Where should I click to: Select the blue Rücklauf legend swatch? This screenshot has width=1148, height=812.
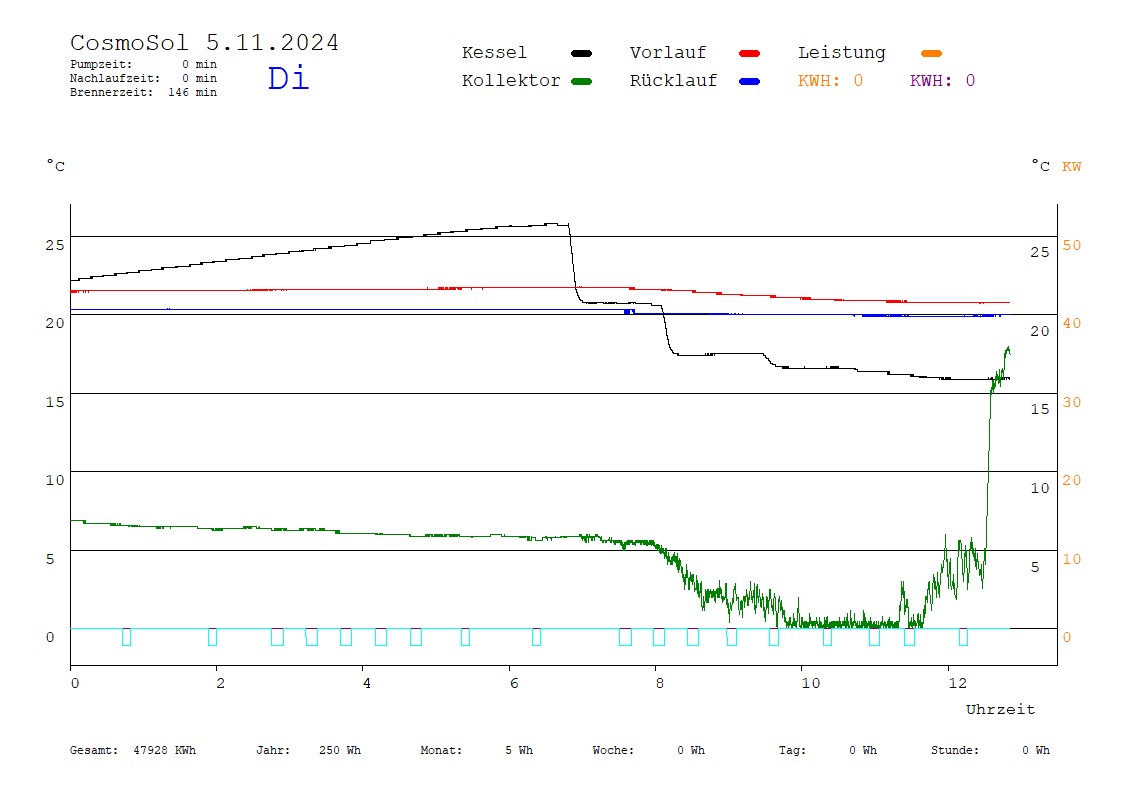(750, 81)
